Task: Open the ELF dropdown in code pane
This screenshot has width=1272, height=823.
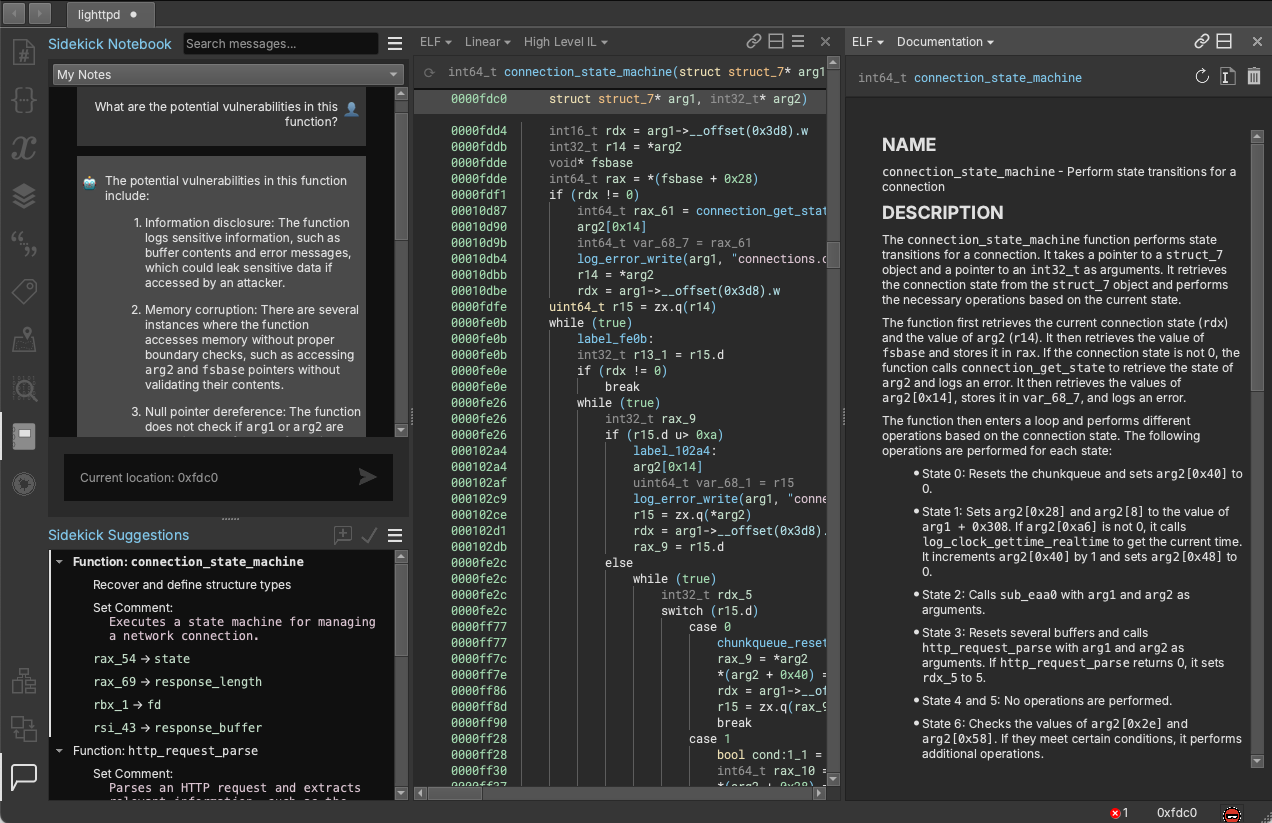Action: (x=435, y=42)
